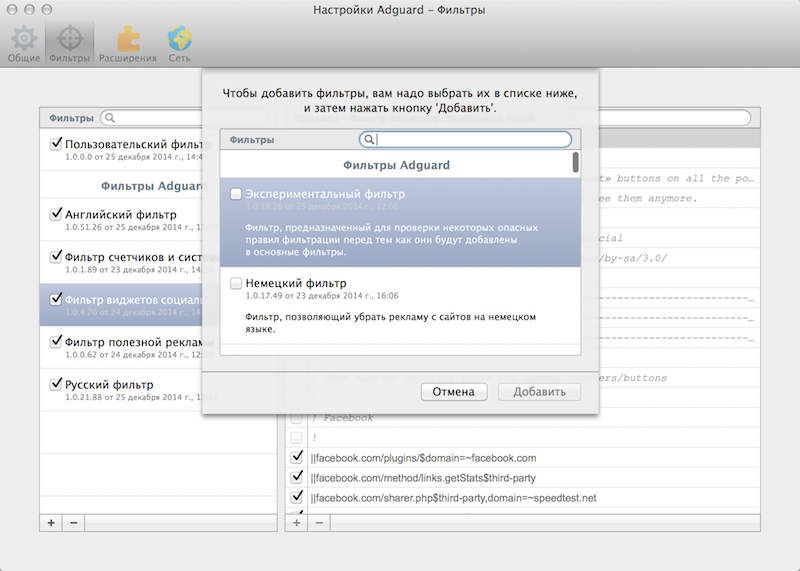
Task: Toggle Фильтр виджетов социальных checkbox
Action: pyautogui.click(x=56, y=300)
